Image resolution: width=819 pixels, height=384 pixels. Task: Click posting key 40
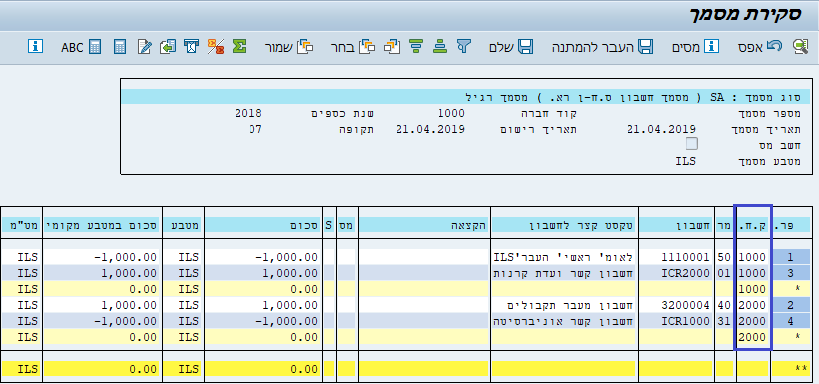724,305
